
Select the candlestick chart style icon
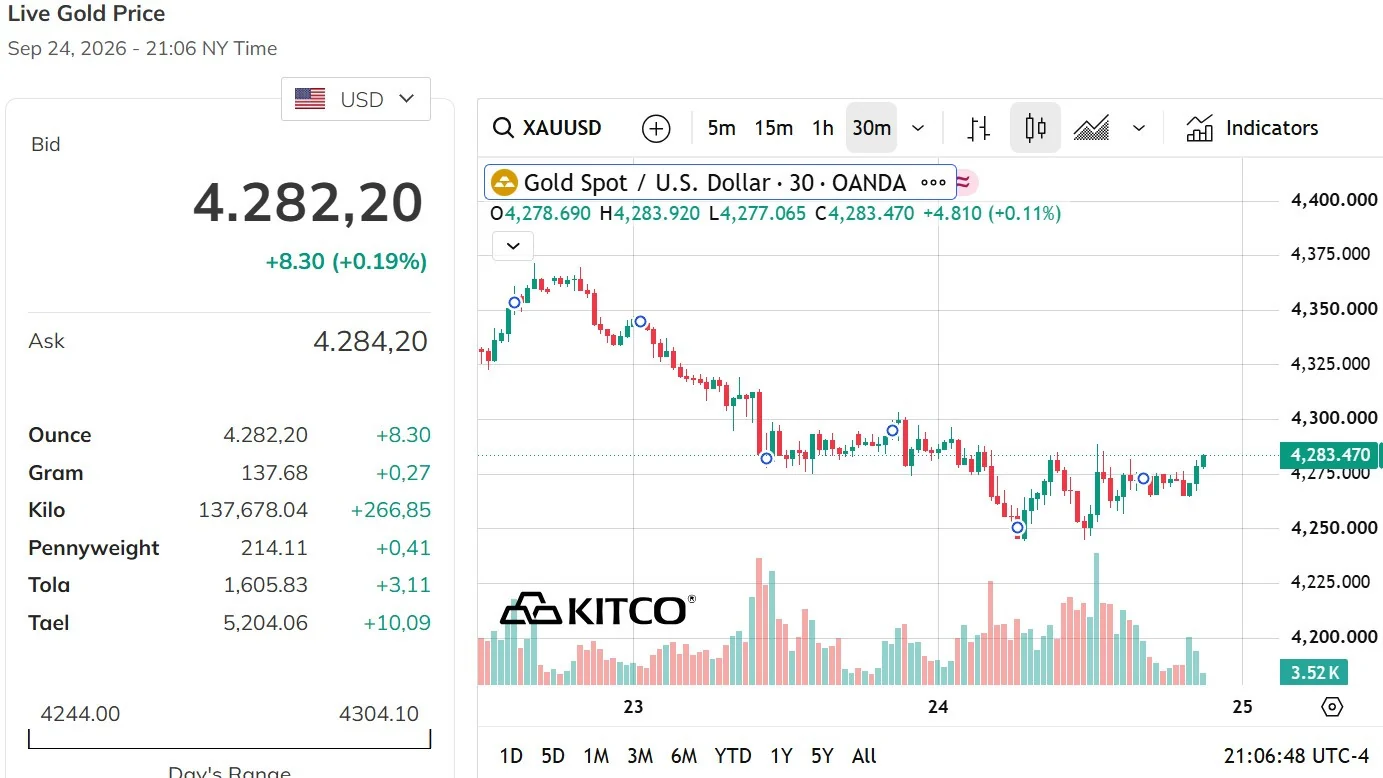click(x=1035, y=128)
